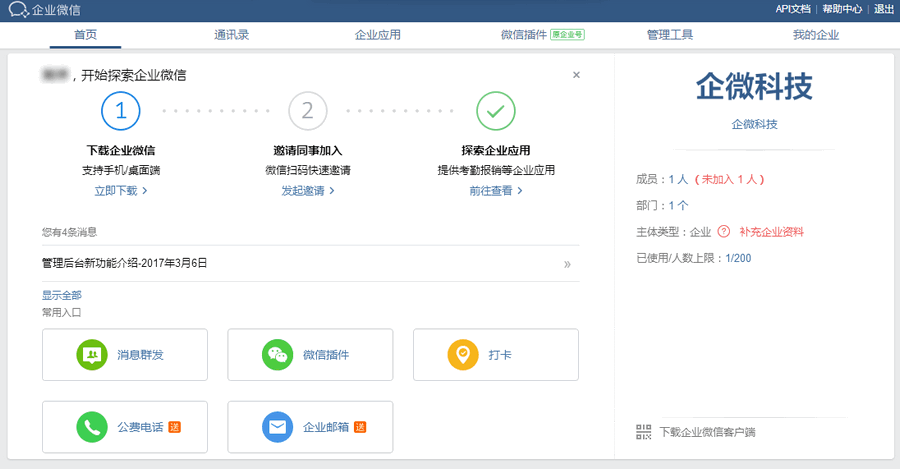Click the 1/200 usage limit value
The image size is (900, 469).
pos(738,258)
